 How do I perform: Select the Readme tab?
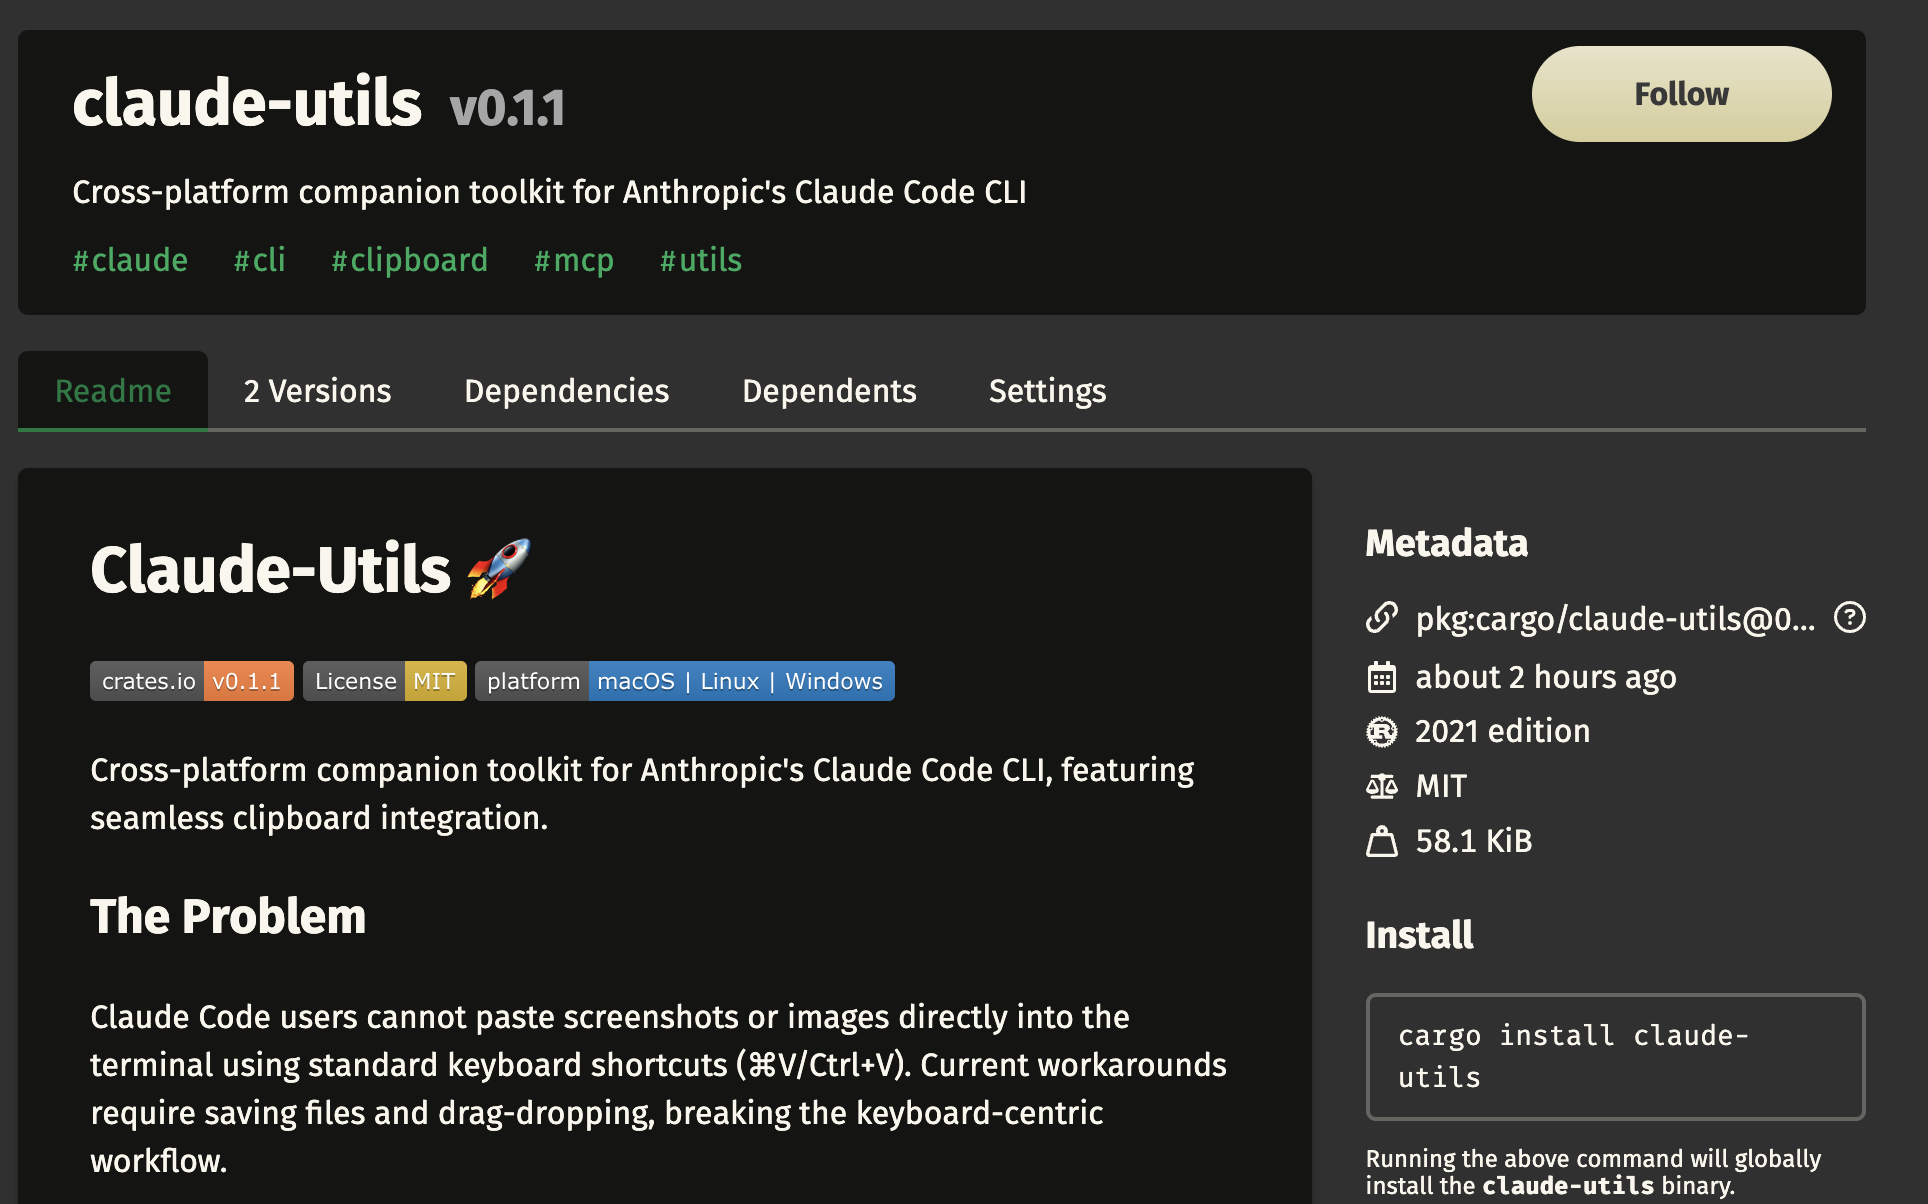pos(113,391)
